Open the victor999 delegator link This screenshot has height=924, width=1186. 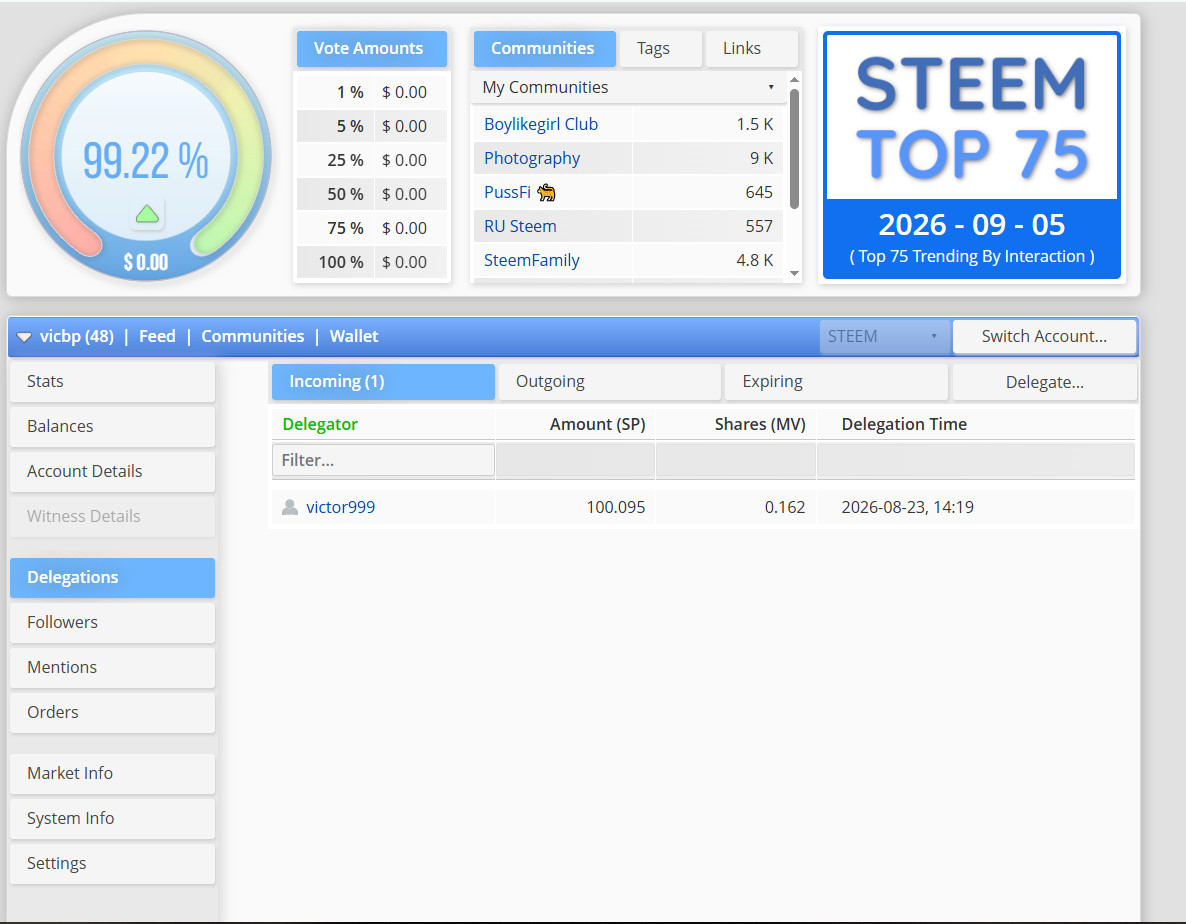(x=340, y=507)
